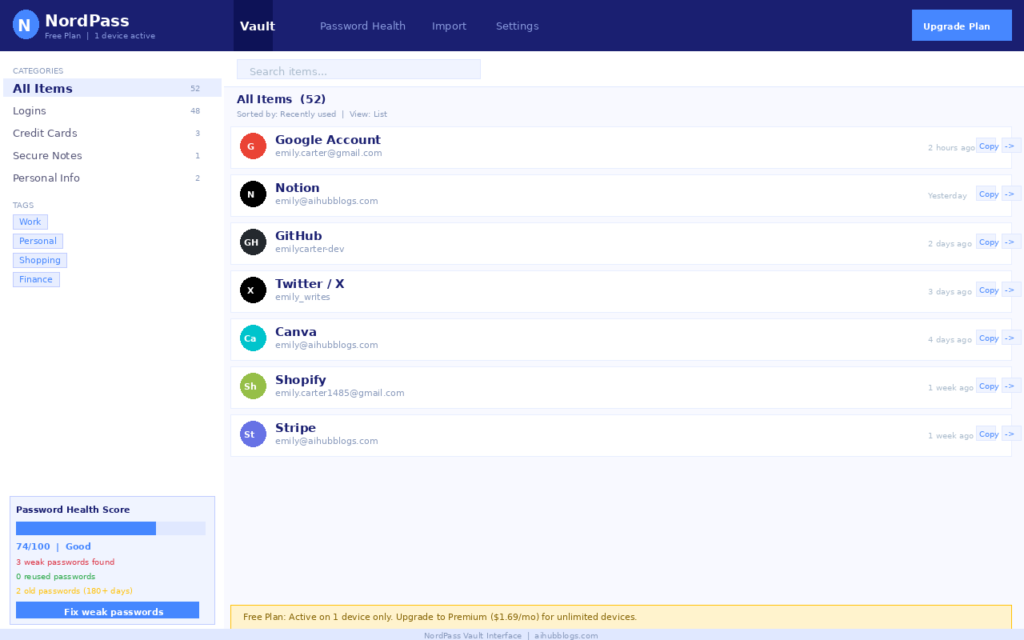Open the Settings tab
The image size is (1024, 640).
pos(517,26)
